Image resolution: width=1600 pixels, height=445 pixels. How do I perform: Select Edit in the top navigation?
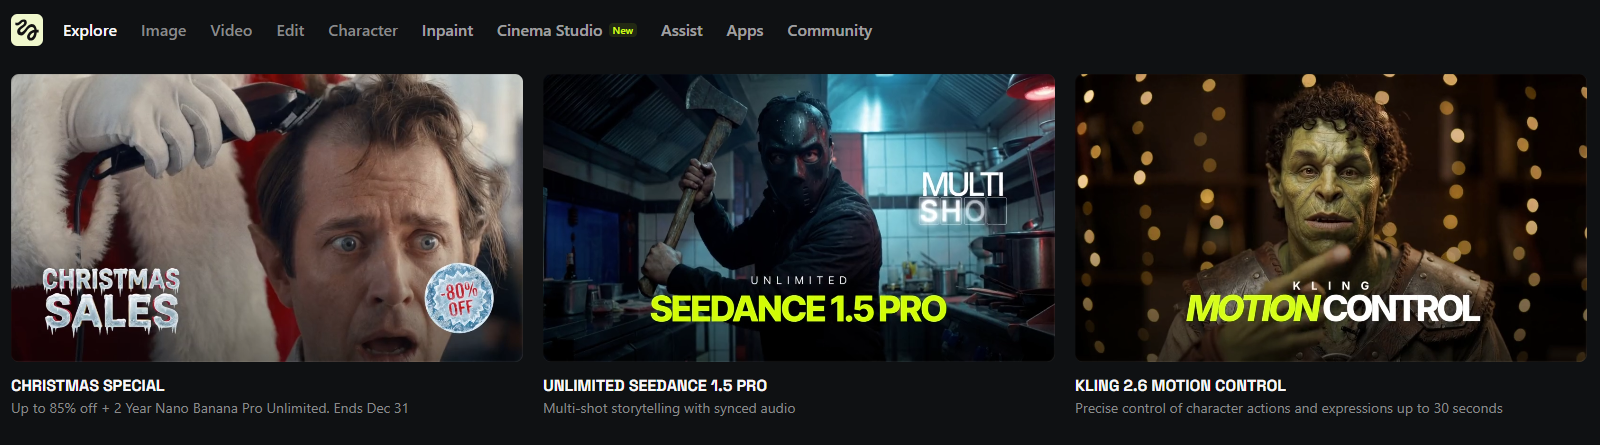(290, 31)
